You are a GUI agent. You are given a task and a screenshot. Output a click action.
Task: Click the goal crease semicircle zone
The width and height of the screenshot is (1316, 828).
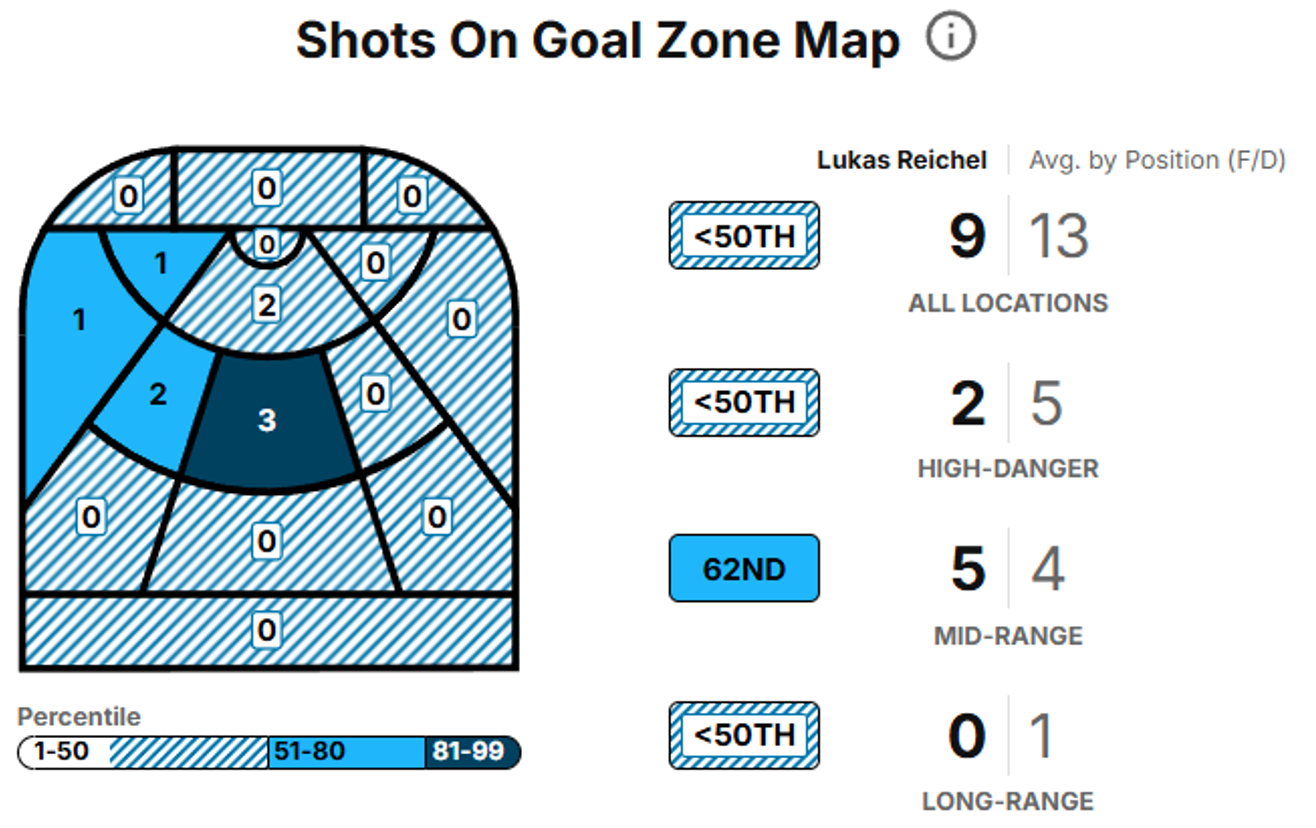(266, 243)
